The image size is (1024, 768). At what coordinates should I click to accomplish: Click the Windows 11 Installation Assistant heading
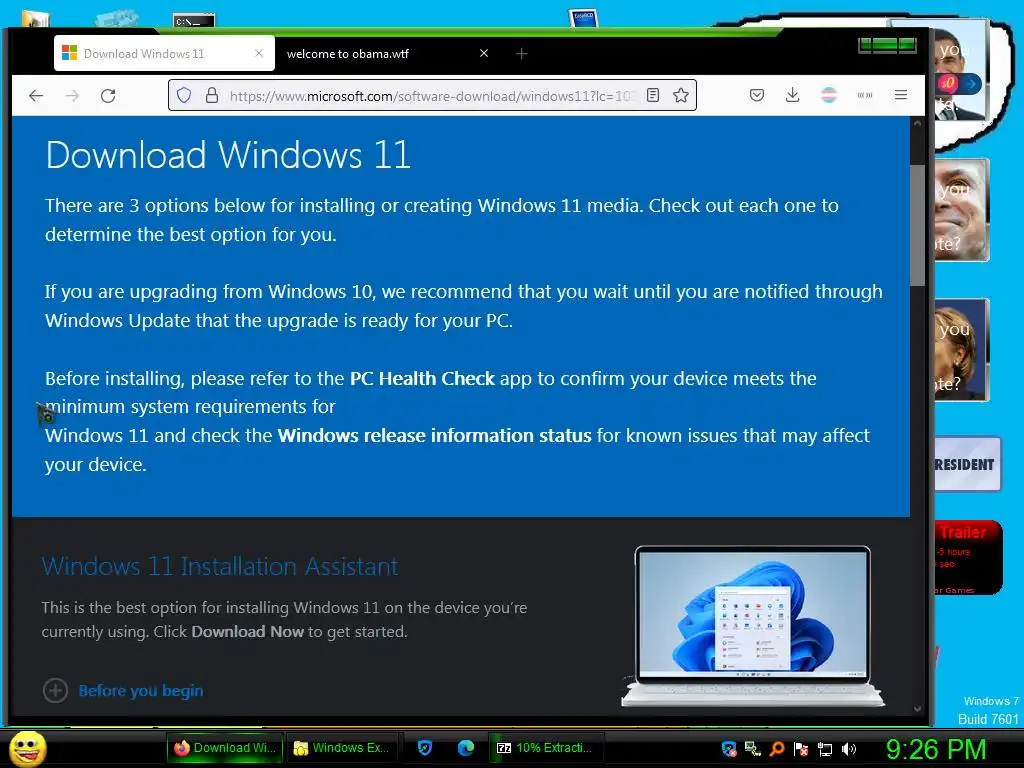pyautogui.click(x=220, y=566)
